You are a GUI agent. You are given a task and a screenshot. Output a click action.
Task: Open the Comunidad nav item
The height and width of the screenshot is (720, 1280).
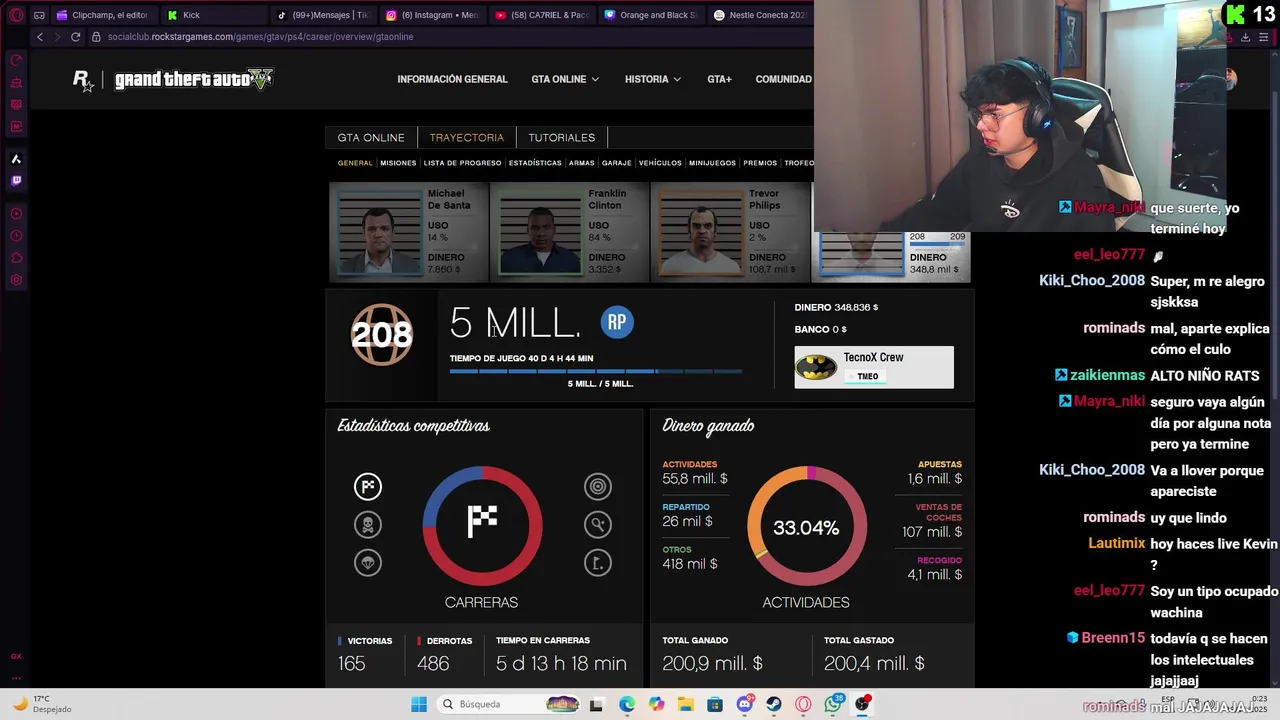(783, 79)
